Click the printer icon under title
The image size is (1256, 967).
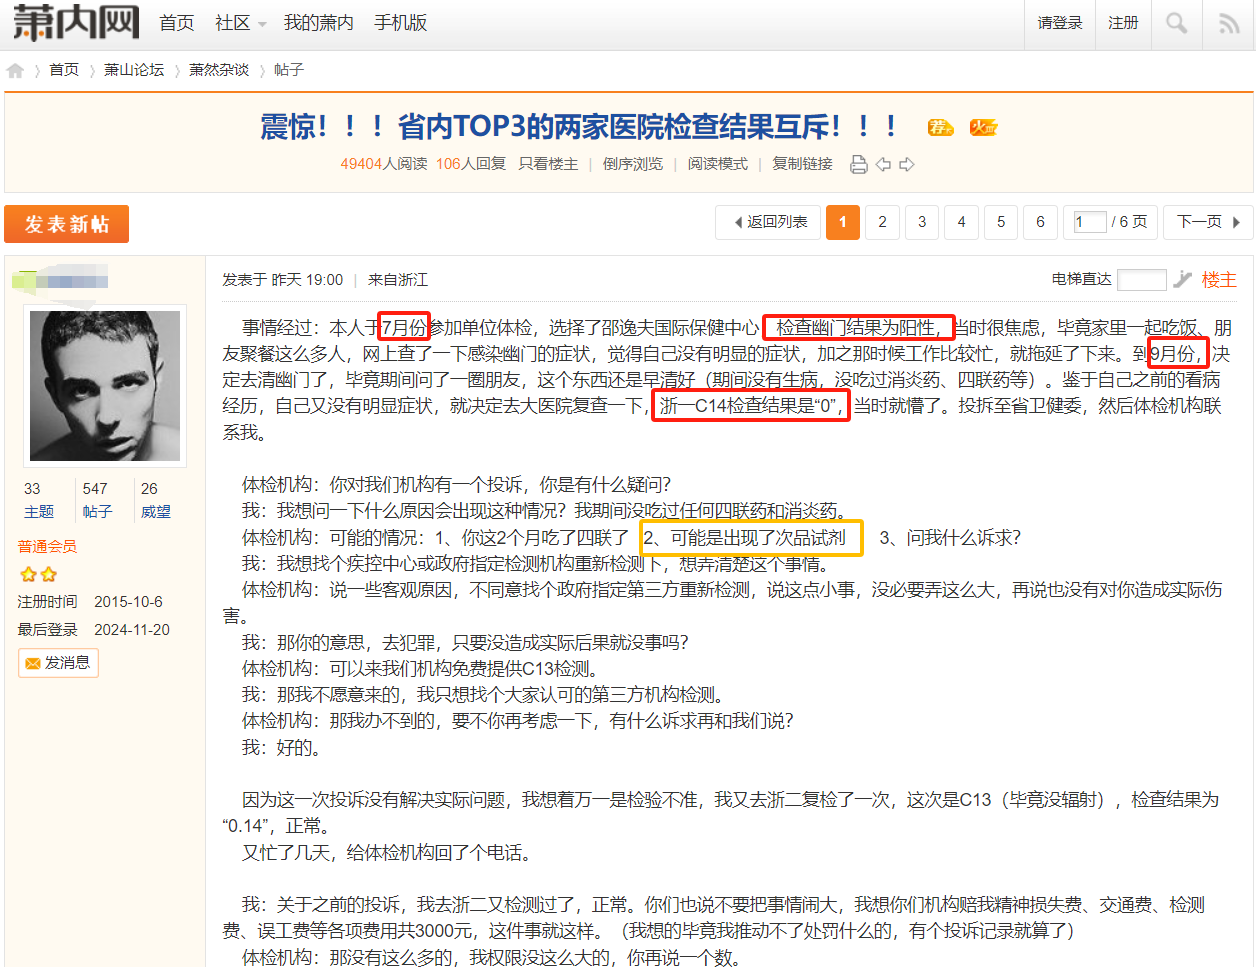858,164
